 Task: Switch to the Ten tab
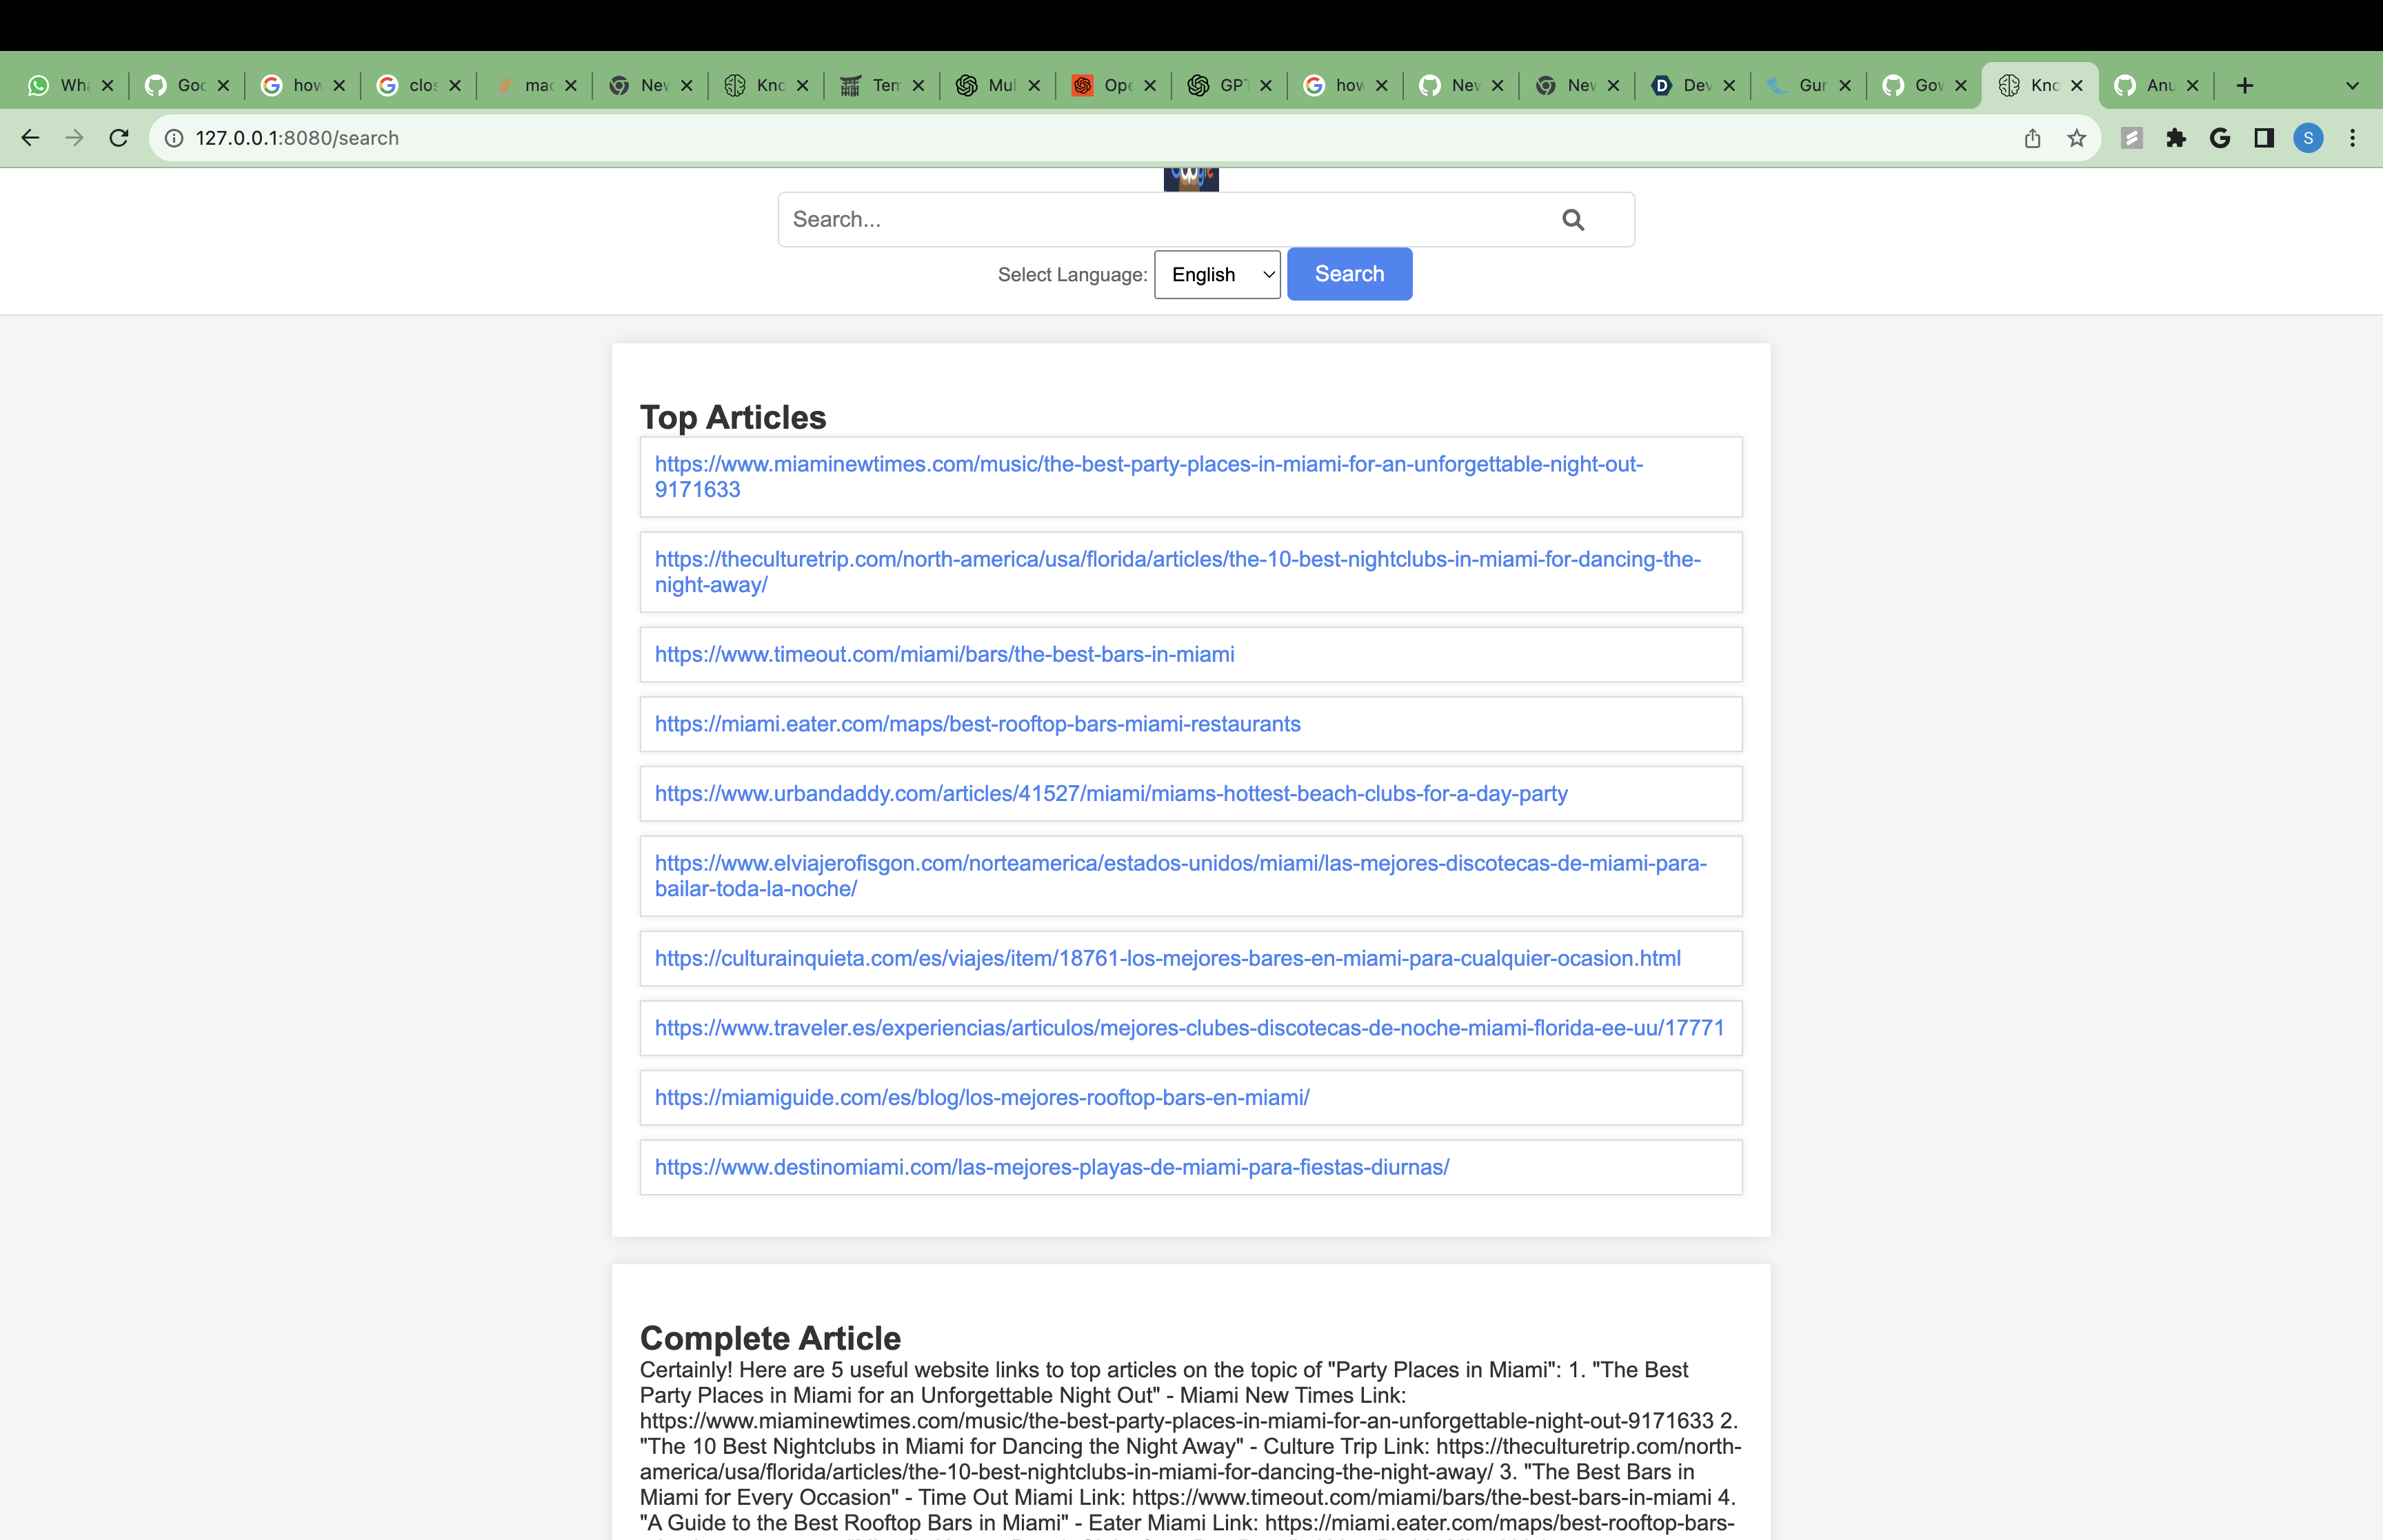[x=873, y=86]
